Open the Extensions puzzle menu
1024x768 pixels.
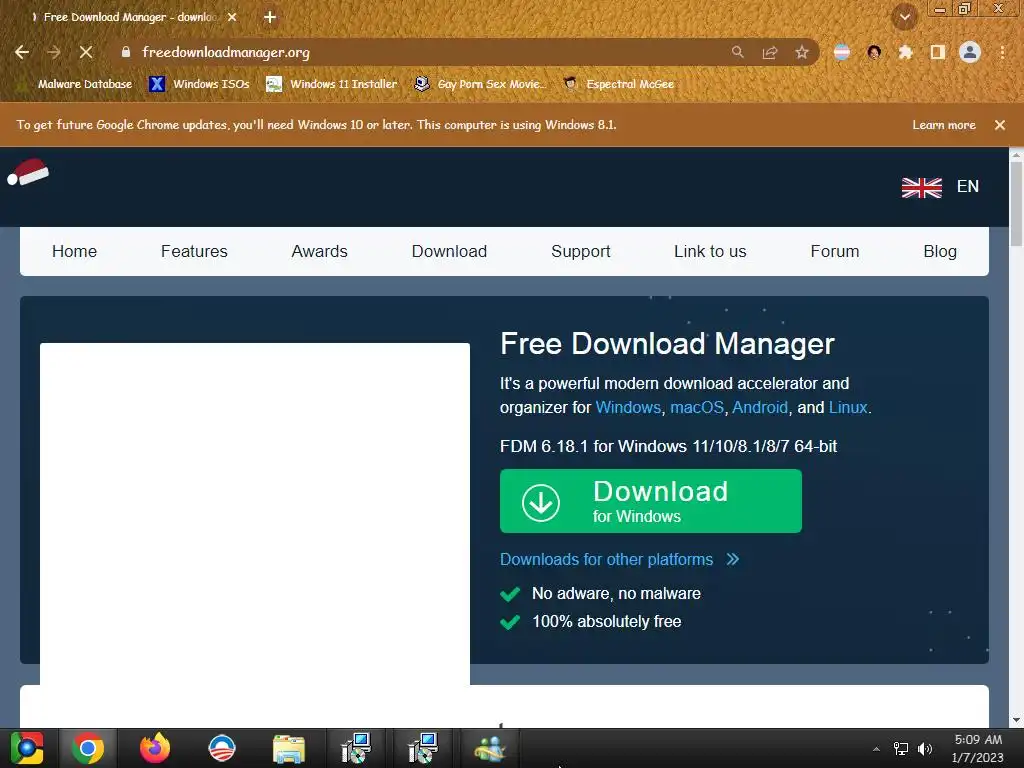point(906,52)
